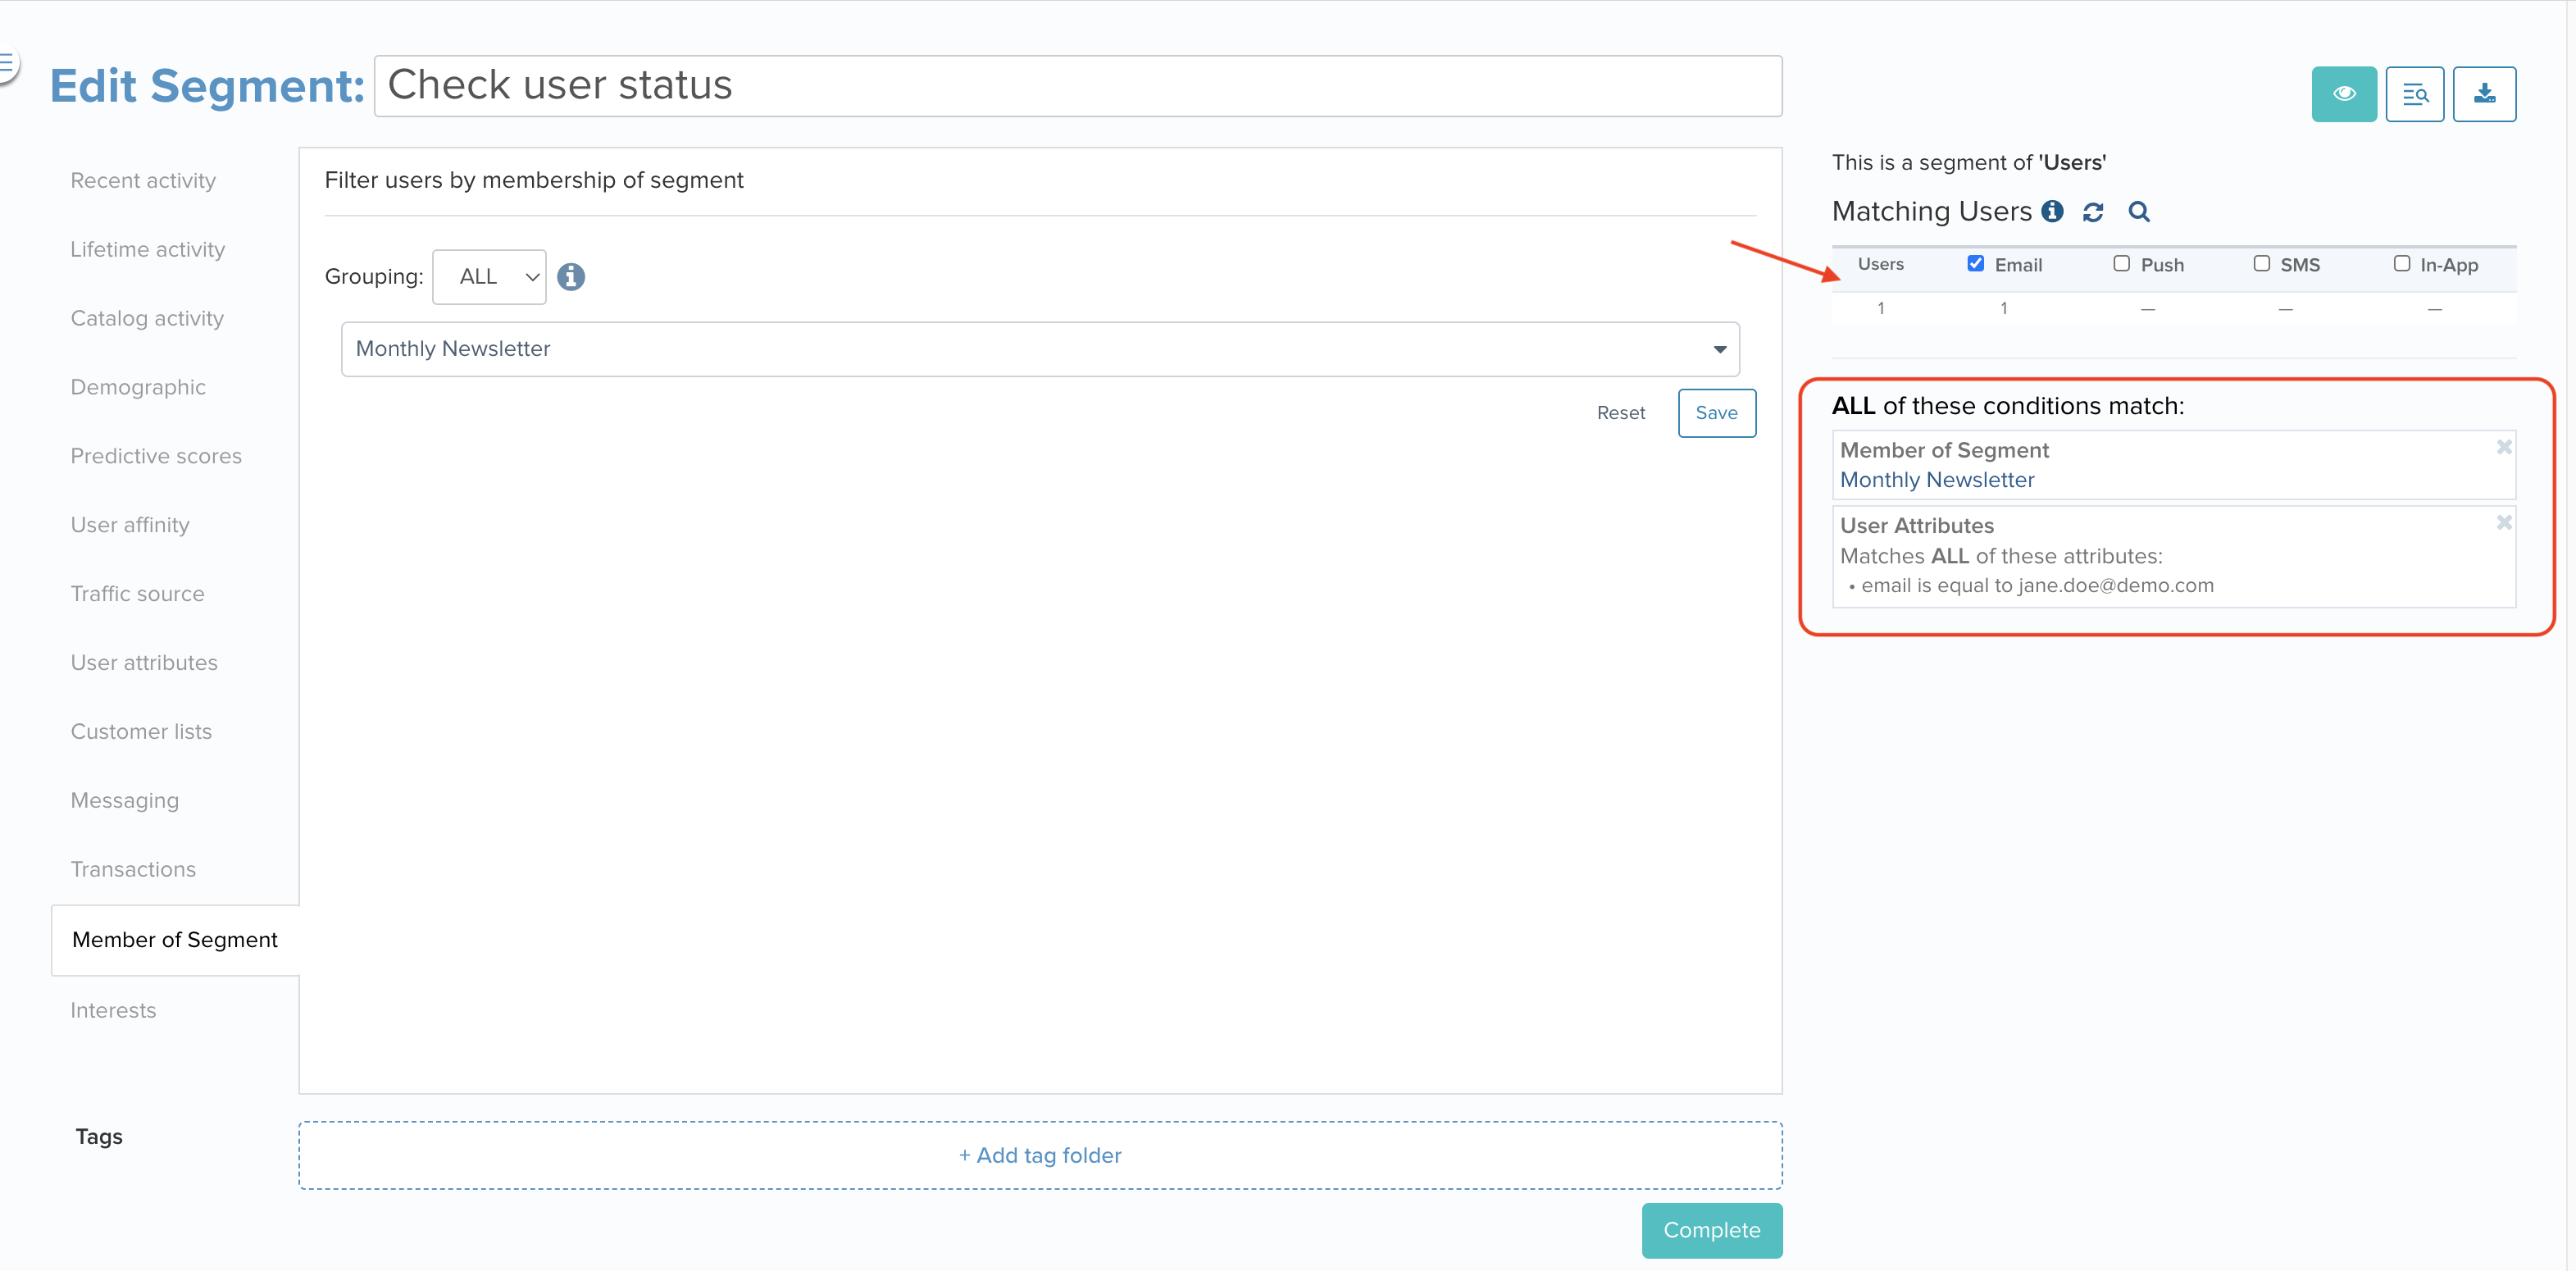Switch to the User attributes category

144,662
